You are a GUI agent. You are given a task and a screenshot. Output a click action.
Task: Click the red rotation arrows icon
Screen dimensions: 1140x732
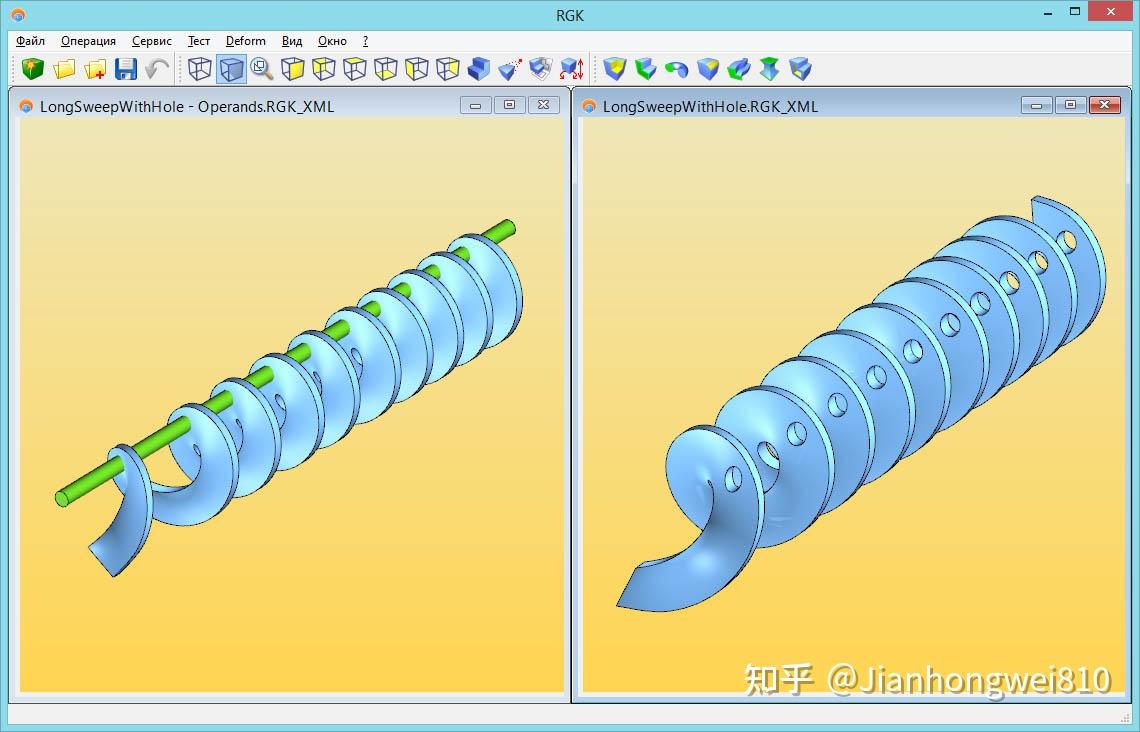(572, 68)
